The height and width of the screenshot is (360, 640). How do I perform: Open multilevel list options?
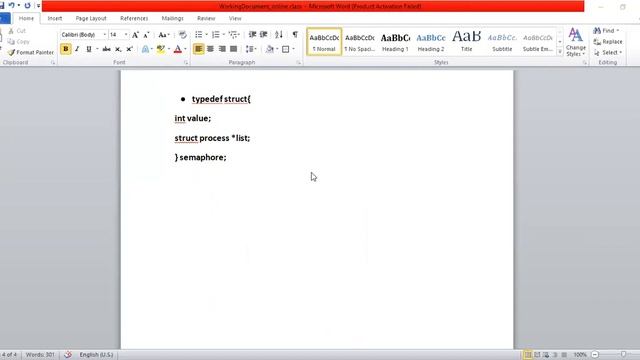point(234,35)
